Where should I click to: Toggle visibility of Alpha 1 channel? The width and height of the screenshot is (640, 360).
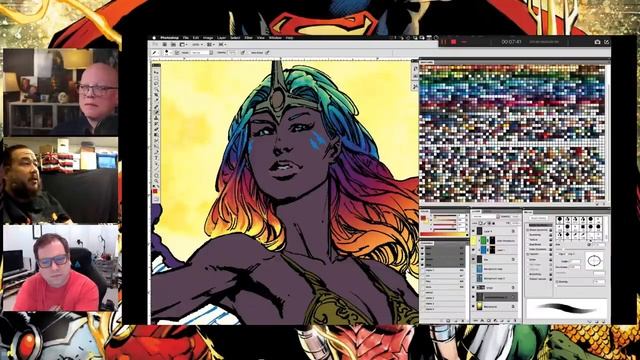pos(423,270)
